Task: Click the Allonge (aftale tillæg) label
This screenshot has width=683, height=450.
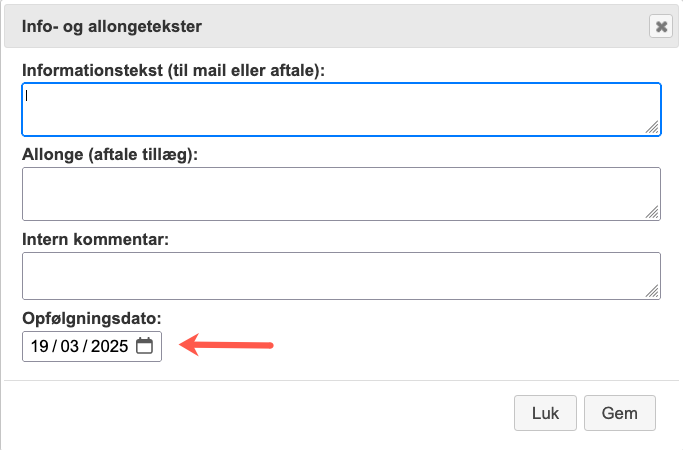Action: tap(110, 154)
